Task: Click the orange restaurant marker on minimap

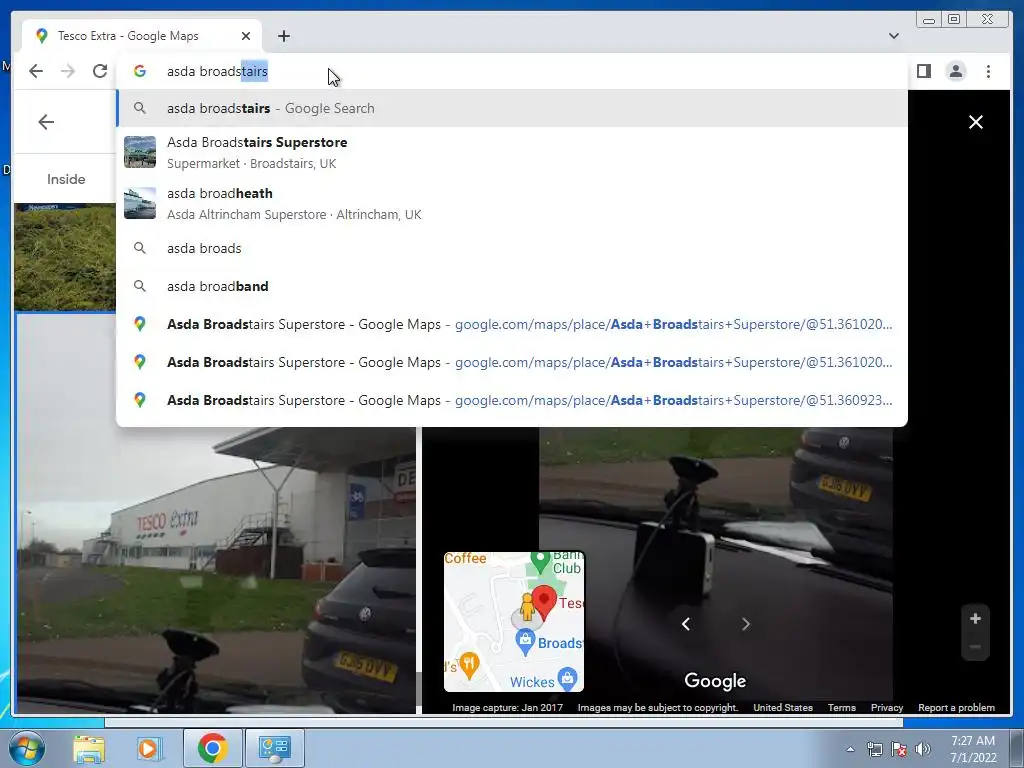Action: (x=469, y=665)
